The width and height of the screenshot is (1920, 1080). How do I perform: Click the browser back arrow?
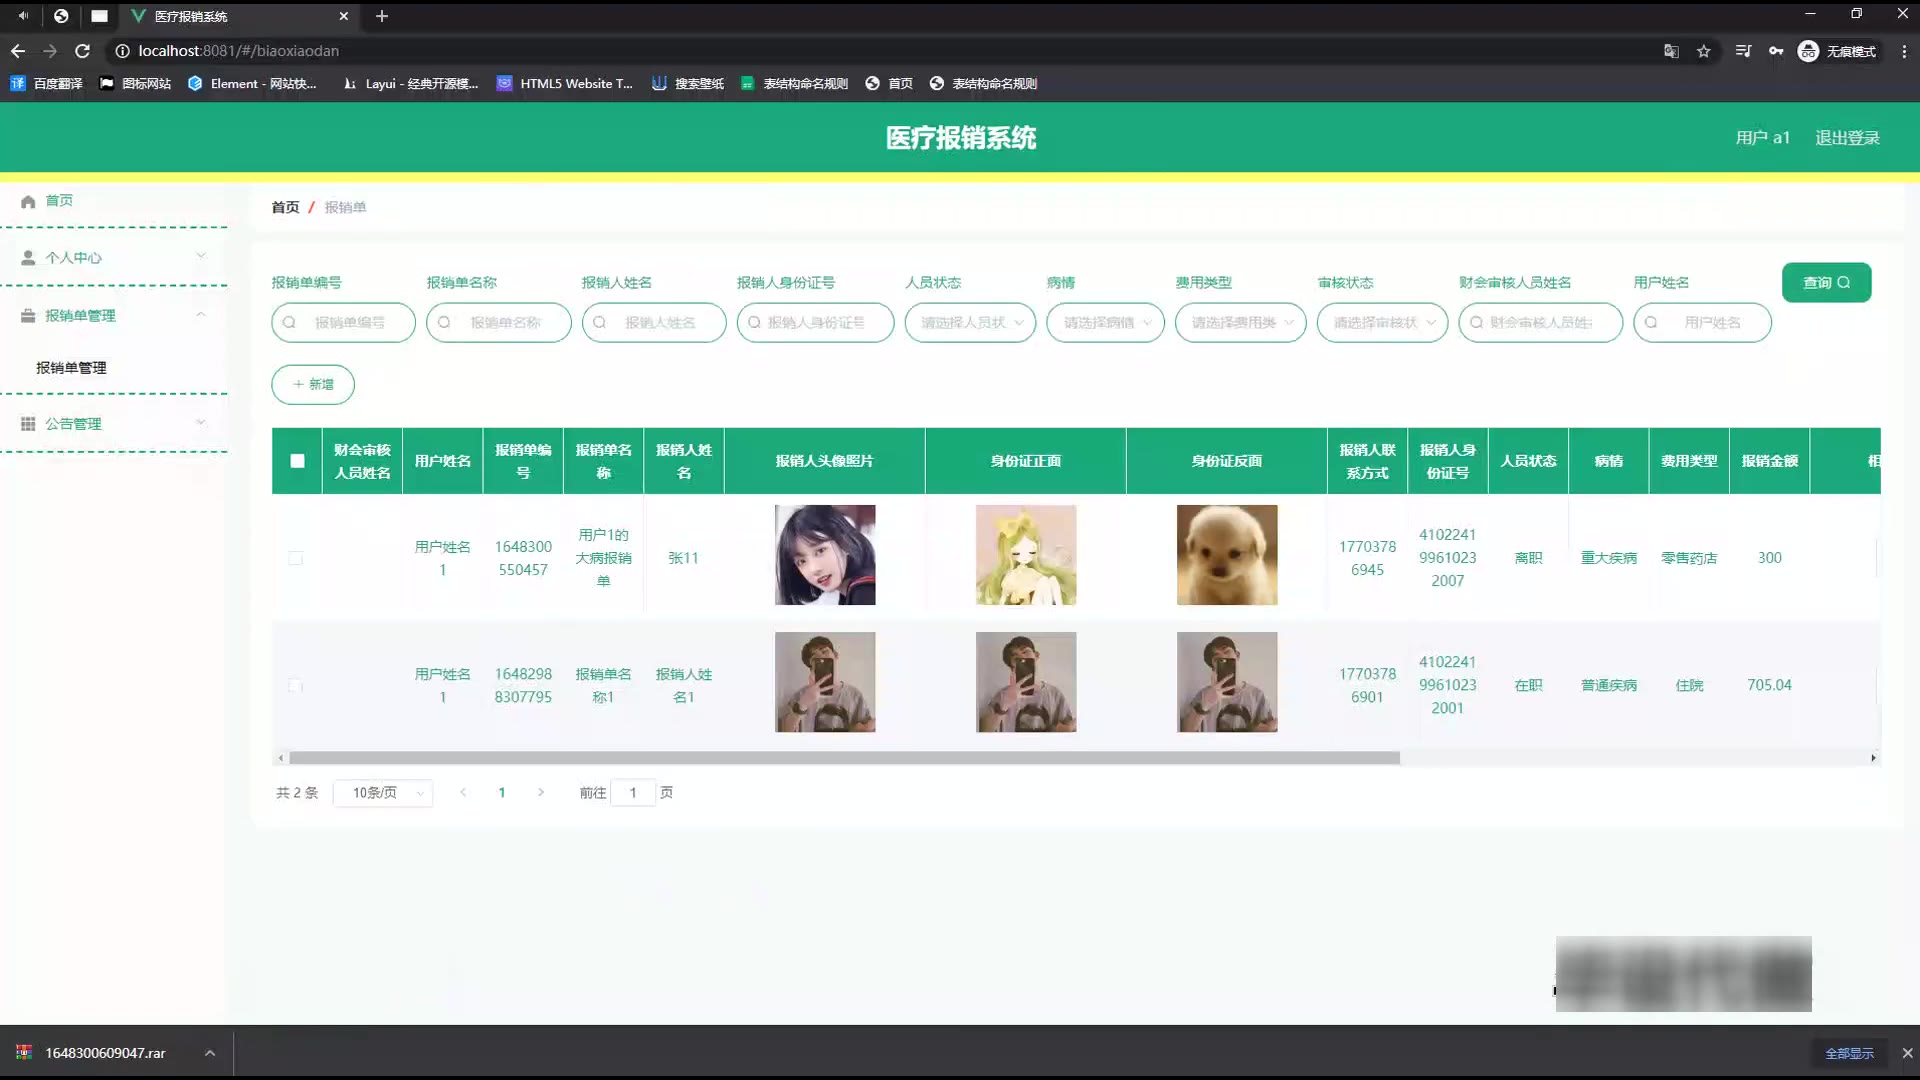click(x=18, y=51)
